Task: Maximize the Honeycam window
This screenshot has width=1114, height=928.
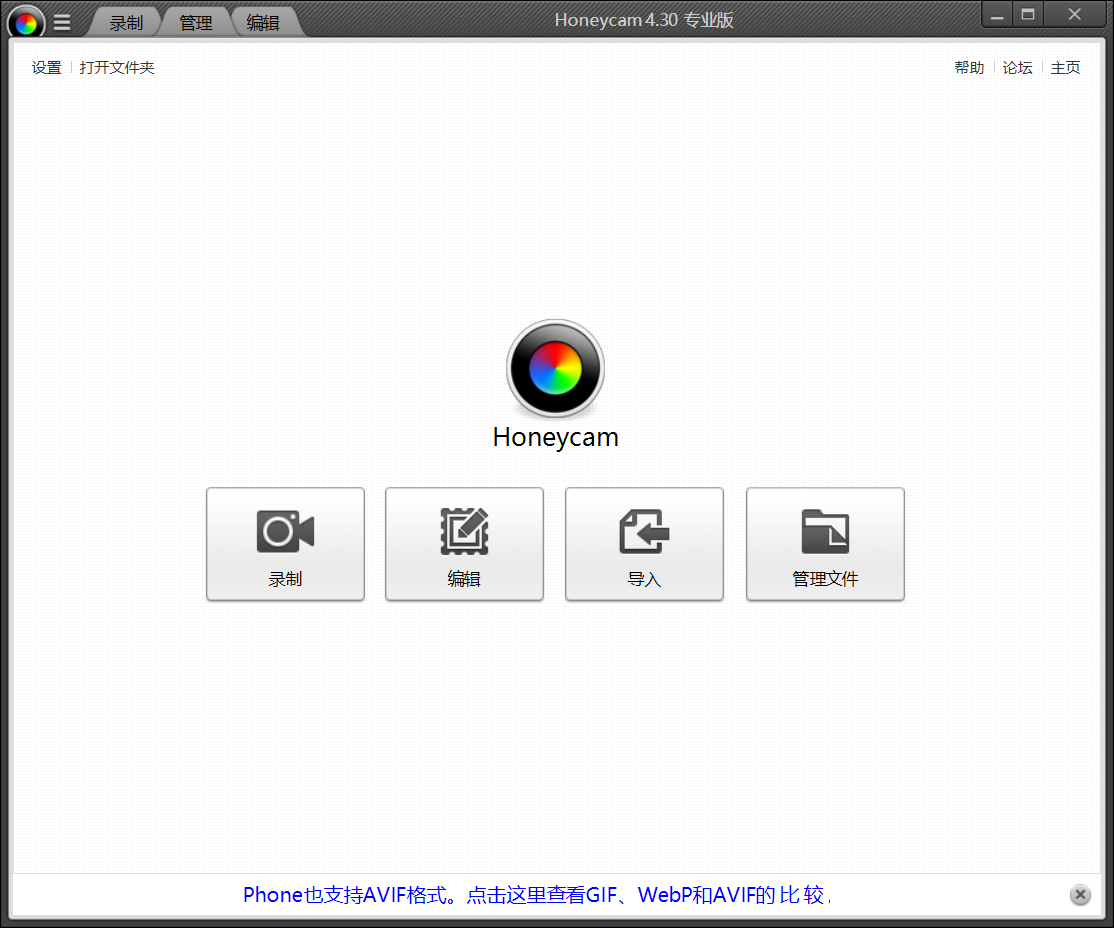Action: click(1027, 15)
